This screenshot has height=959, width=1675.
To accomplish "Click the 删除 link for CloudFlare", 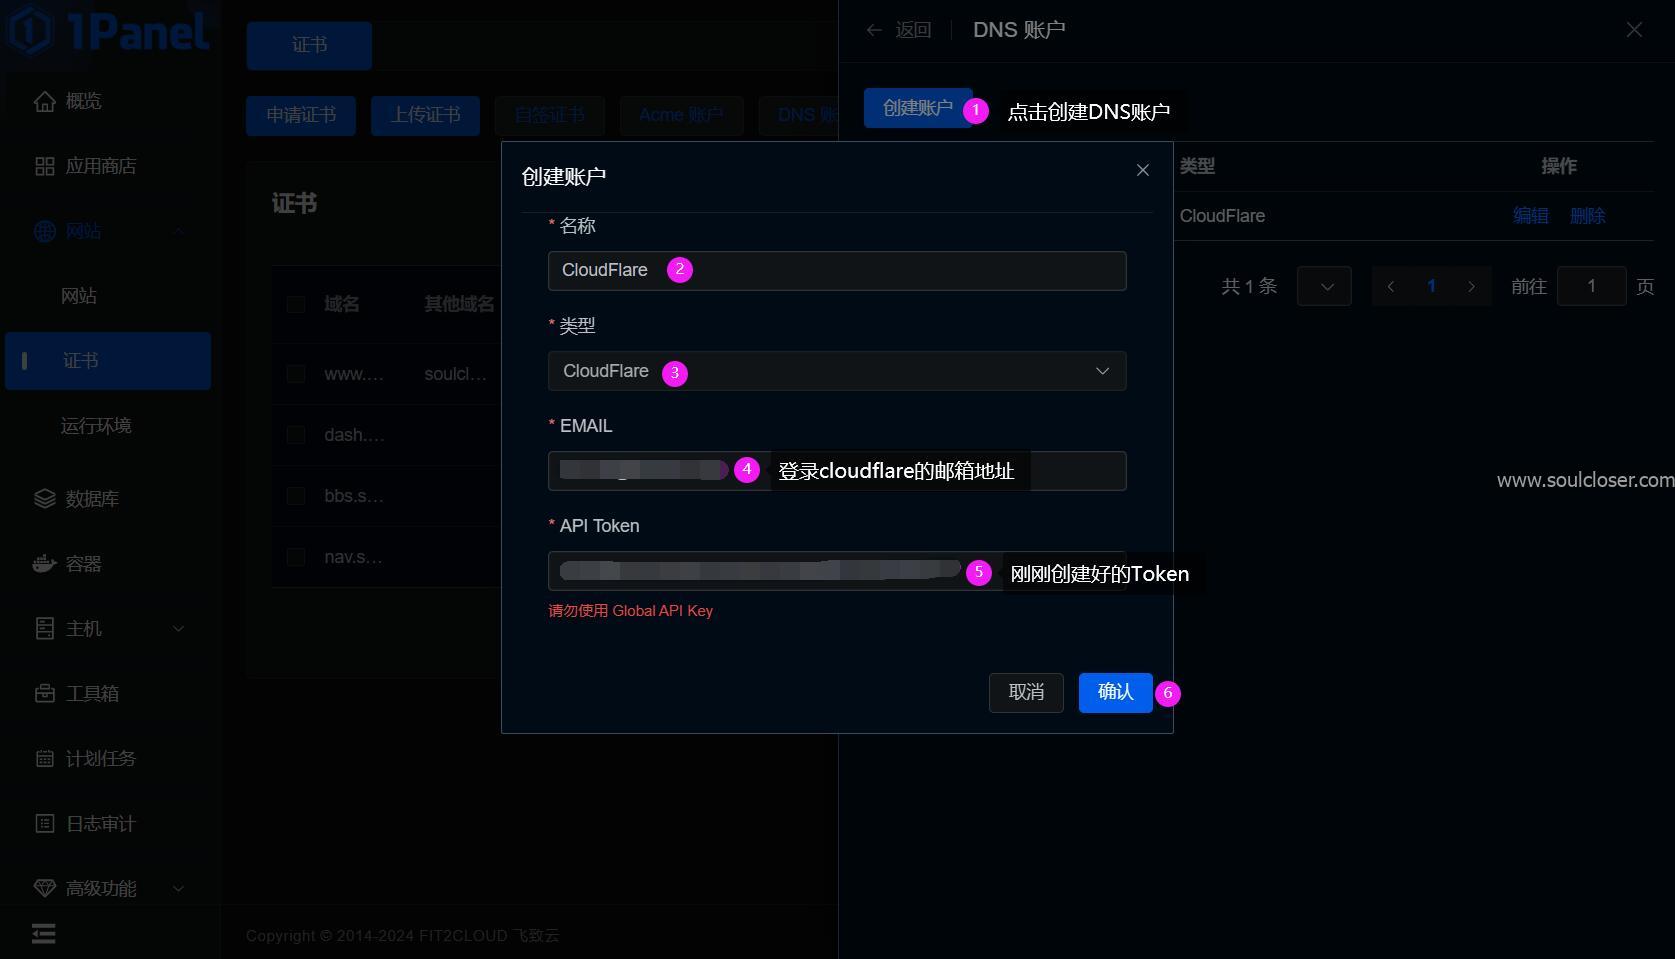I will pos(1587,216).
